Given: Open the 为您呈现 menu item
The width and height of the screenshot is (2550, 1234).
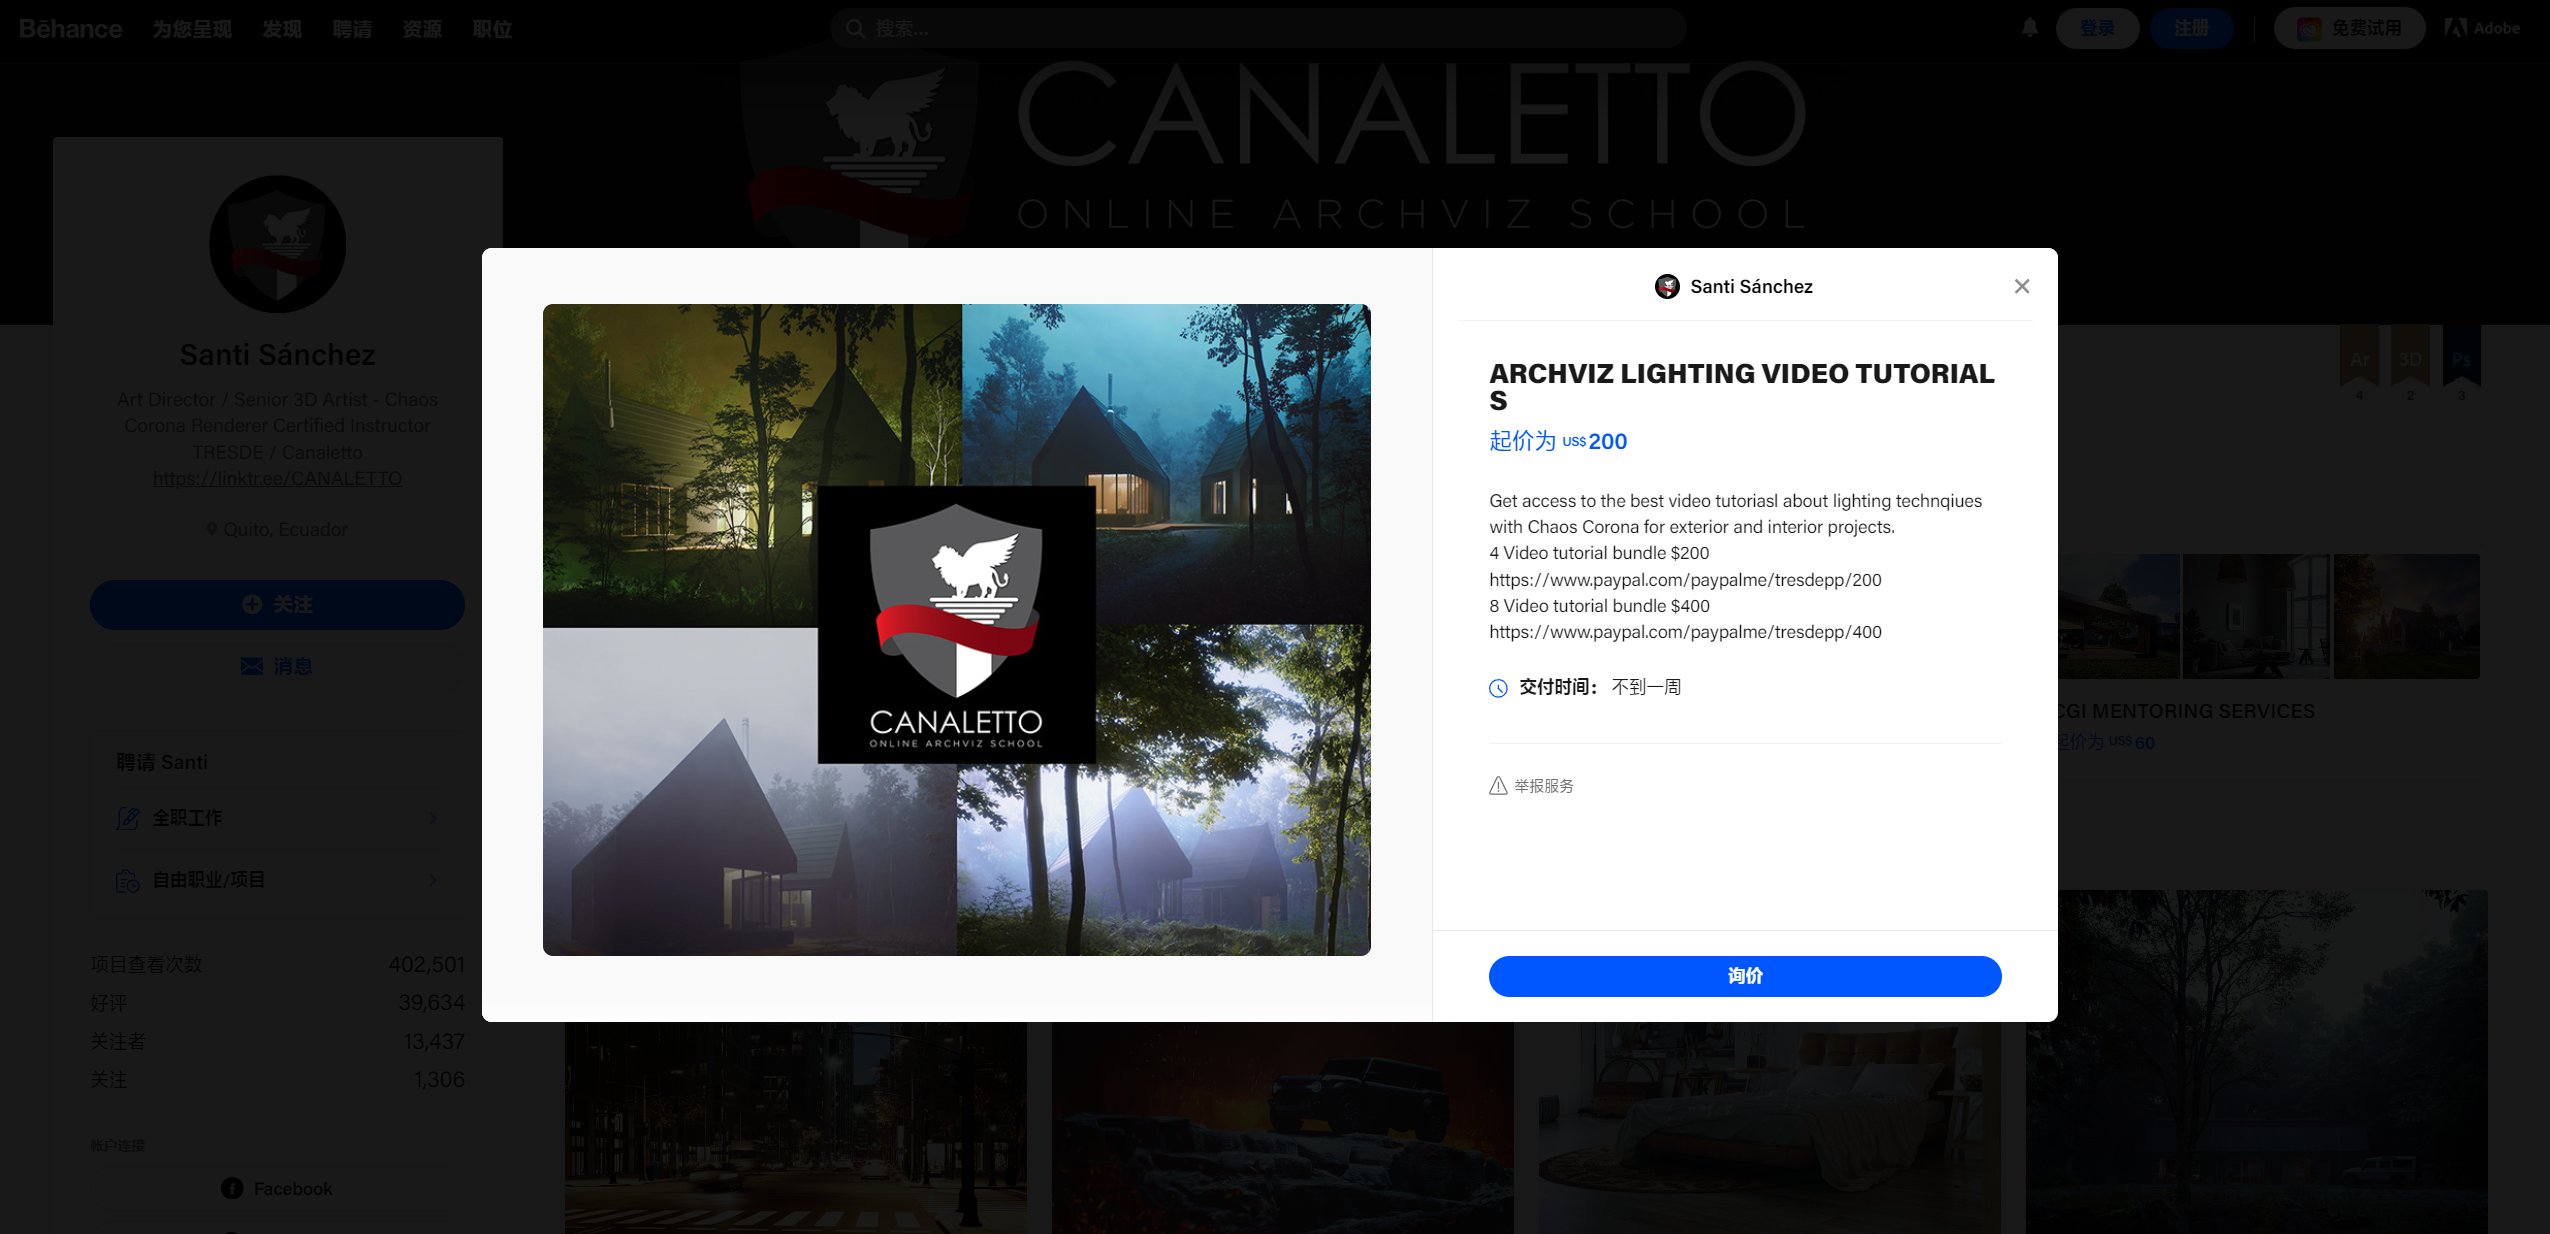Looking at the screenshot, I should pyautogui.click(x=192, y=29).
